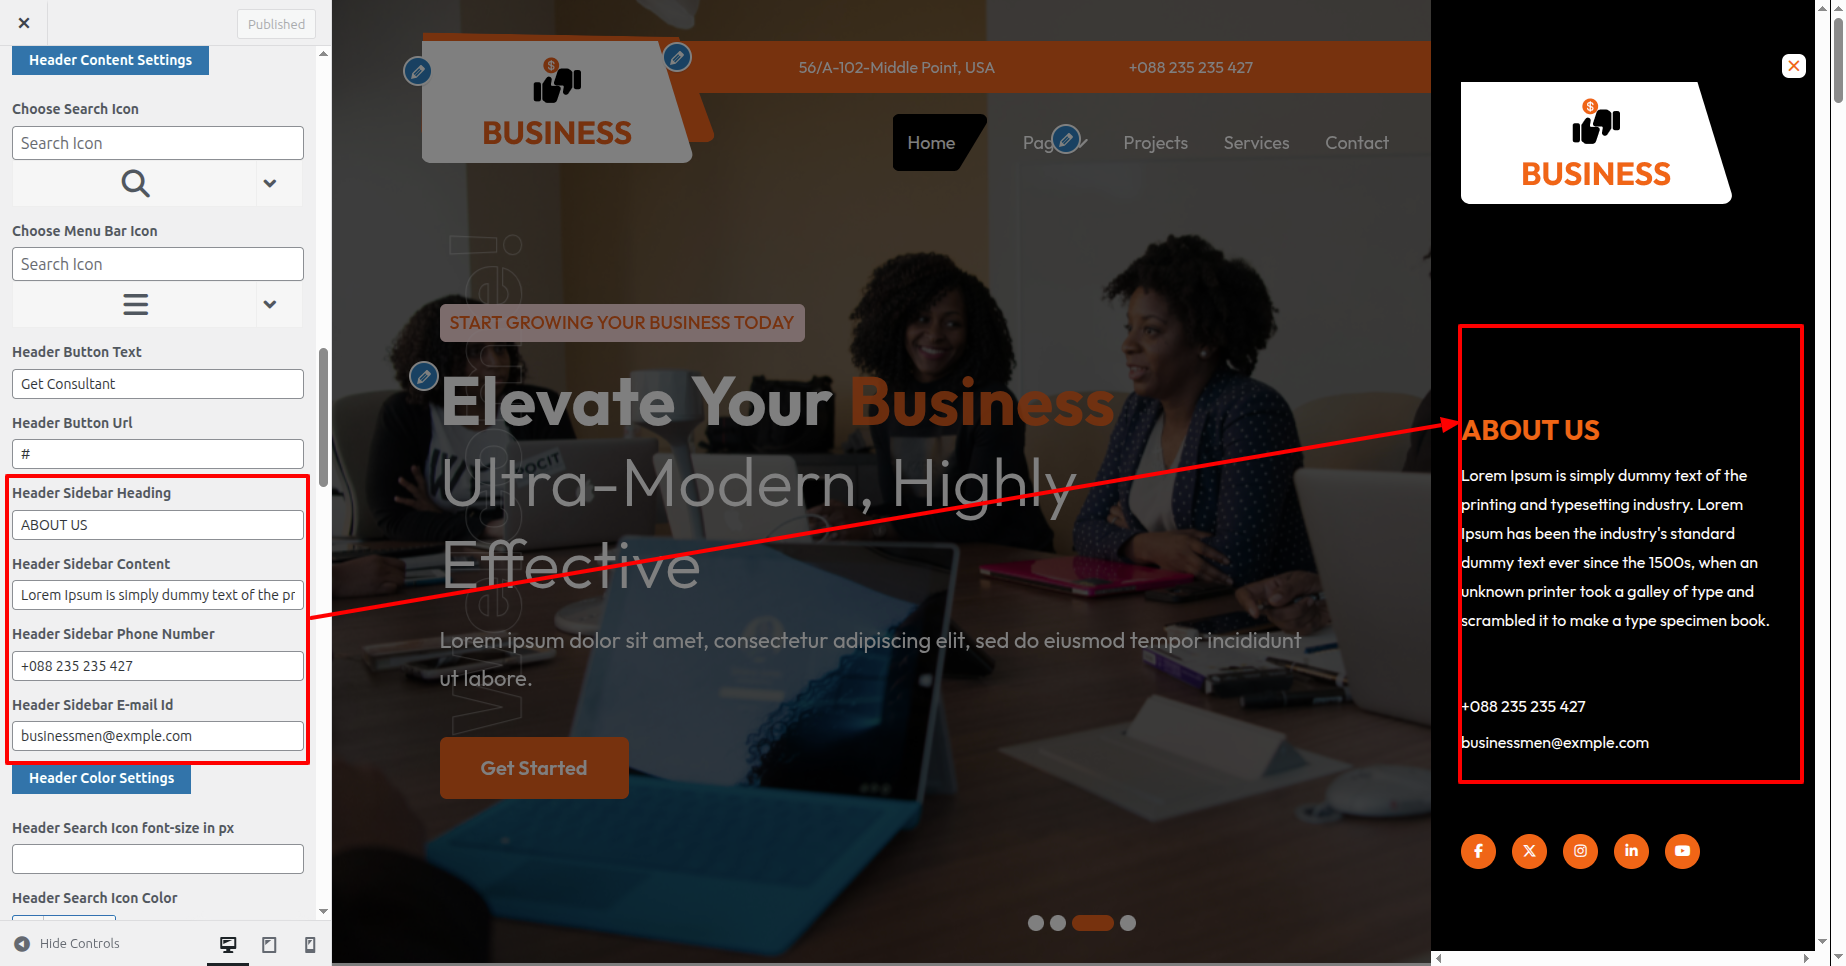Viewport: 1846px width, 966px height.
Task: Switch to tablet preview device icon
Action: click(x=269, y=944)
